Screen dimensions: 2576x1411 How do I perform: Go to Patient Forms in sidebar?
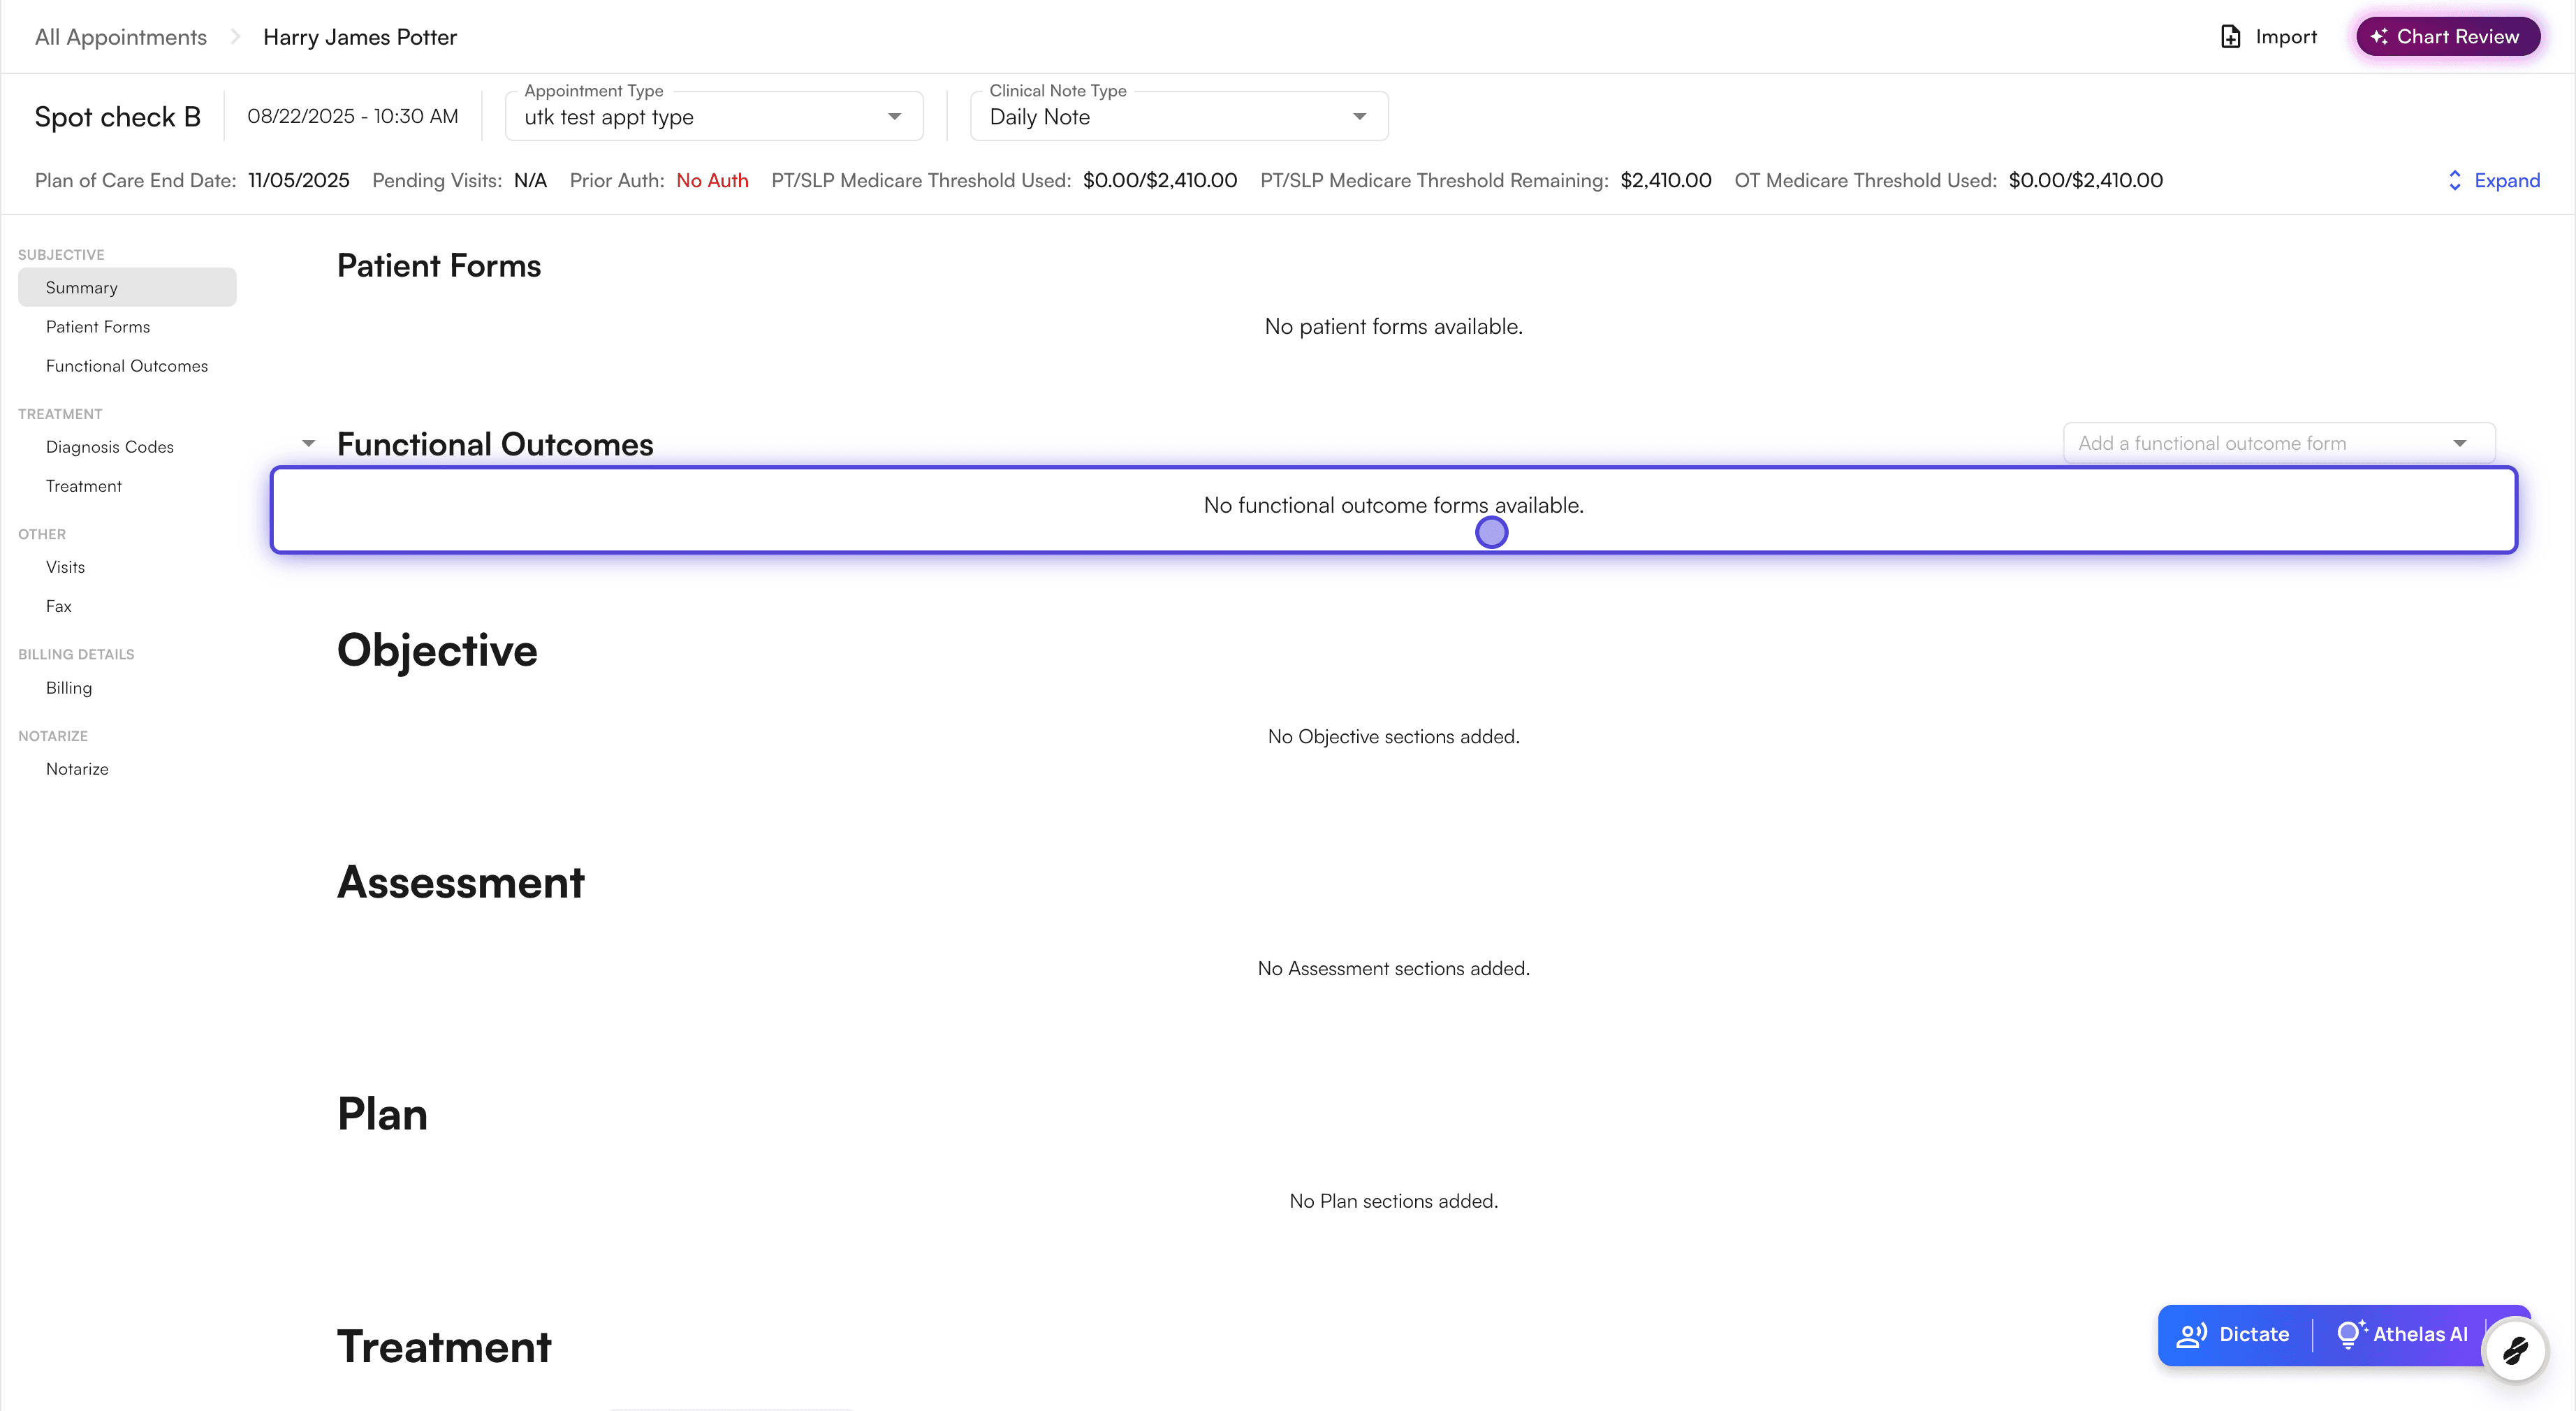tap(98, 327)
